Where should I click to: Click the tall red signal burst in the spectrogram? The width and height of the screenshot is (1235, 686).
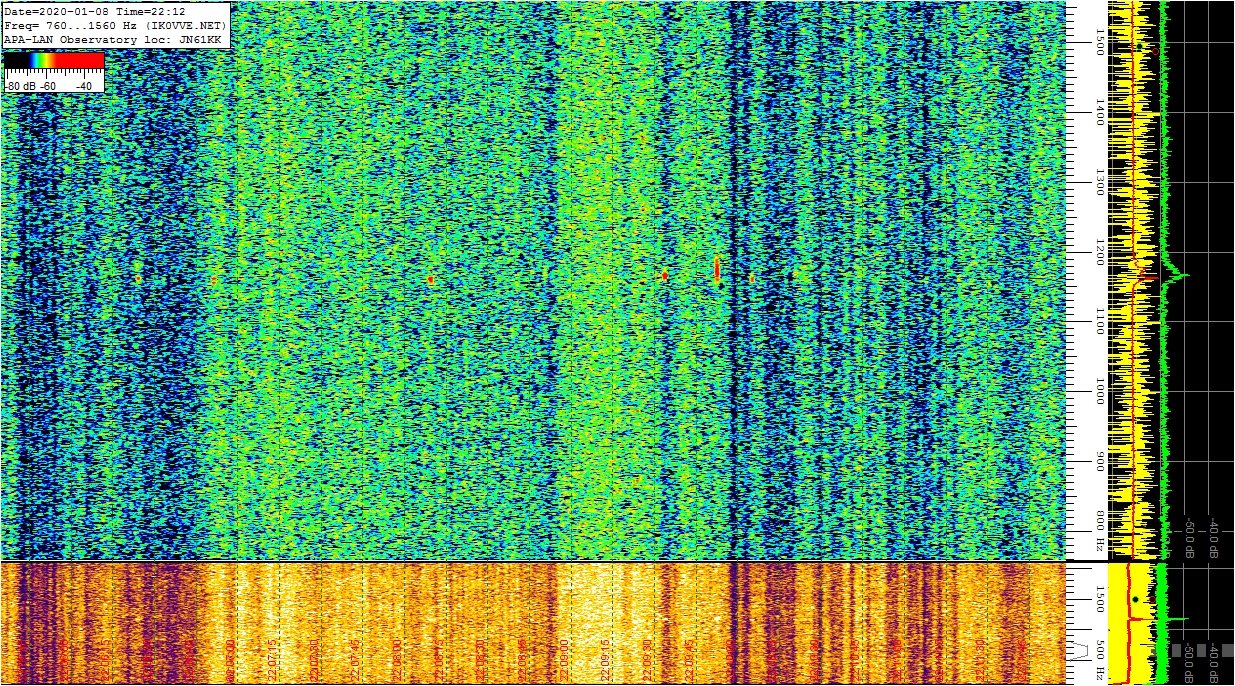(717, 268)
